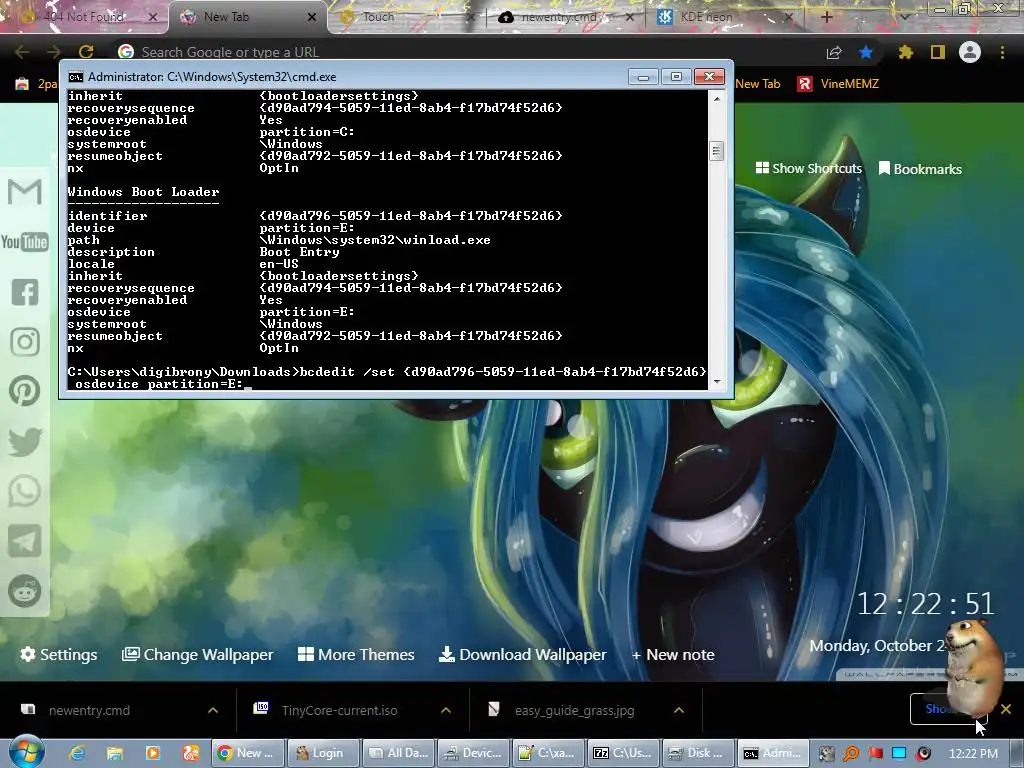The width and height of the screenshot is (1024, 768).
Task: Click the cmd window title icon
Action: pyautogui.click(x=75, y=77)
